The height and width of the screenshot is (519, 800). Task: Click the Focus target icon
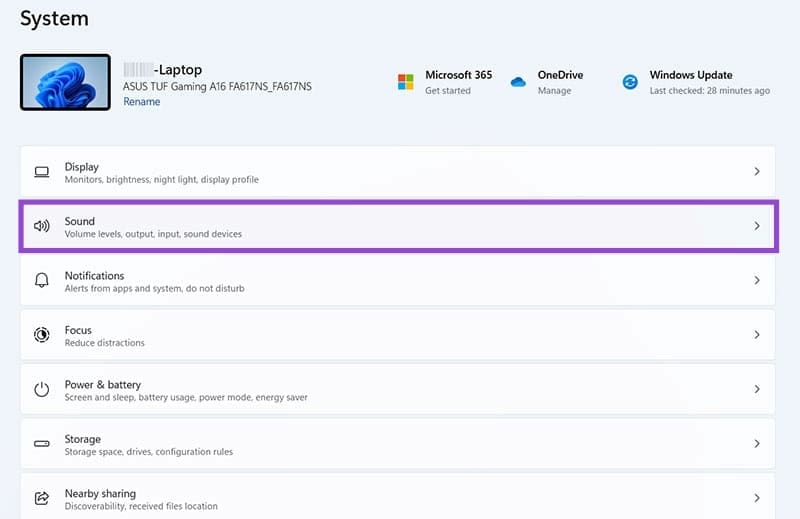[x=42, y=335]
